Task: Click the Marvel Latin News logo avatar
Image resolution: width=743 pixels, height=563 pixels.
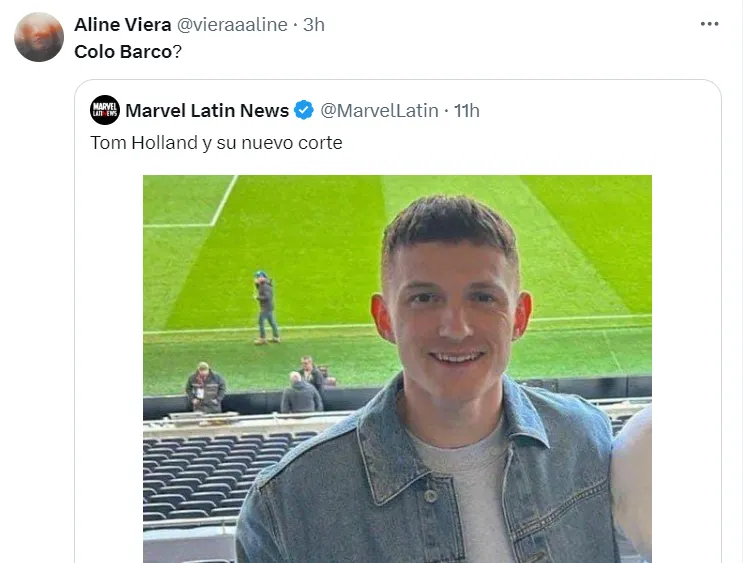Action: coord(105,110)
